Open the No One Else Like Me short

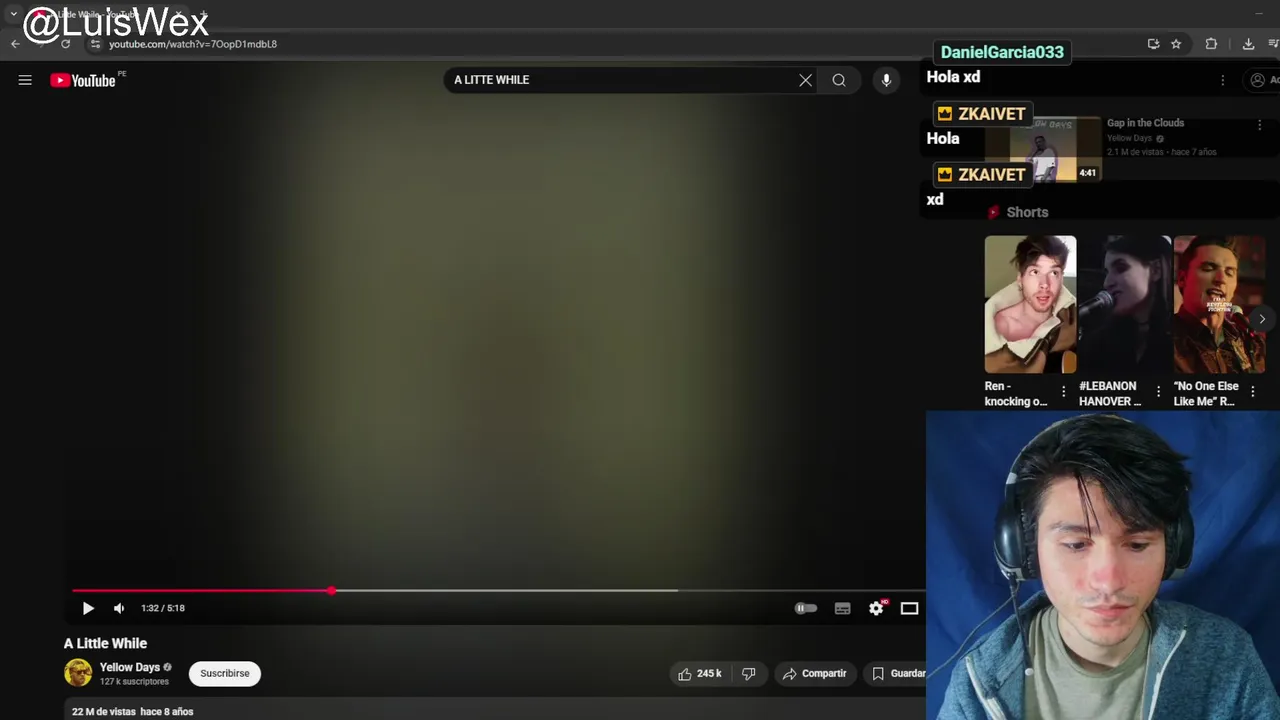(1219, 304)
